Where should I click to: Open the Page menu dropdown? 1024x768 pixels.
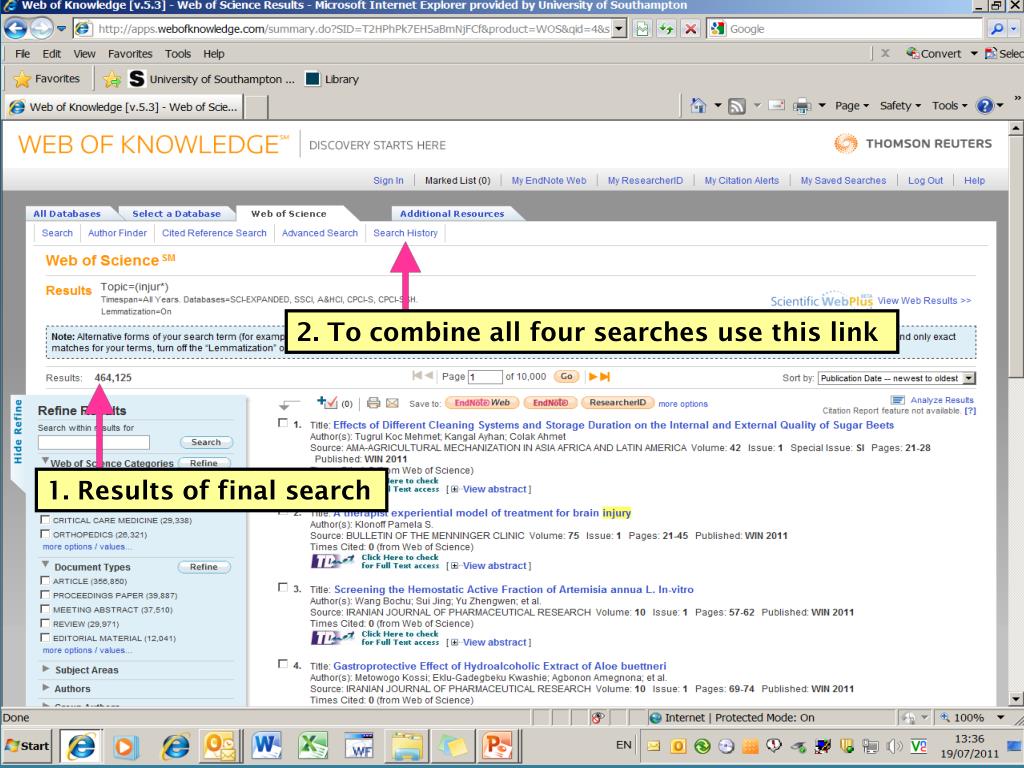coord(852,106)
